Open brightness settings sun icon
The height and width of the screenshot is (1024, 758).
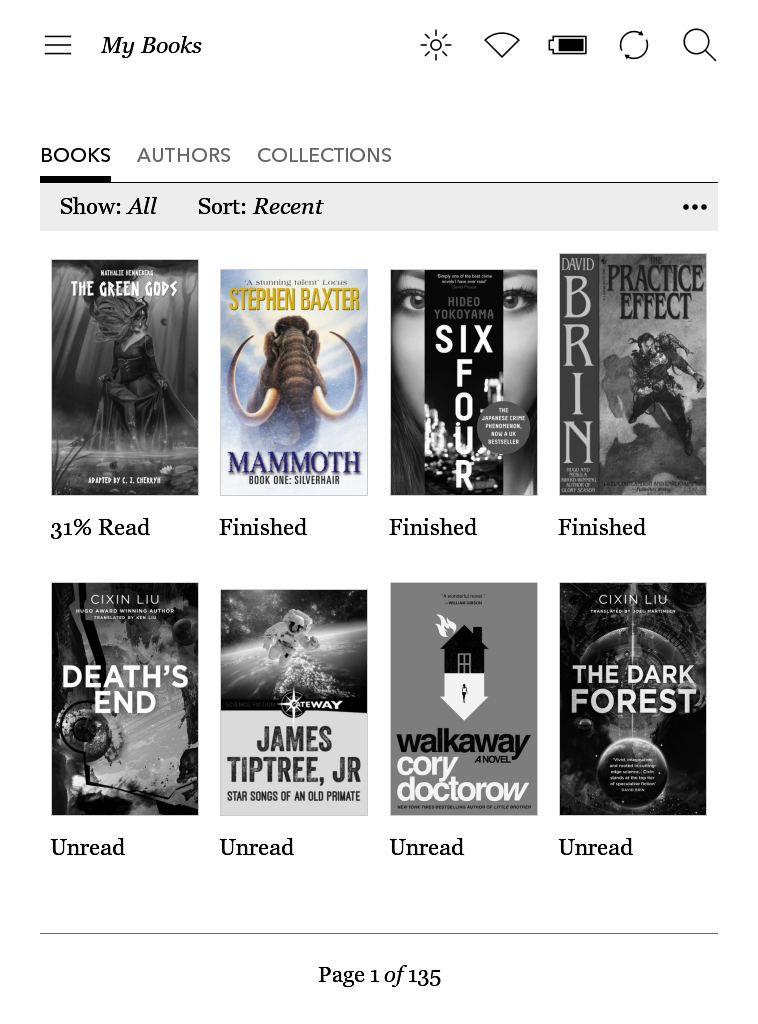435,45
